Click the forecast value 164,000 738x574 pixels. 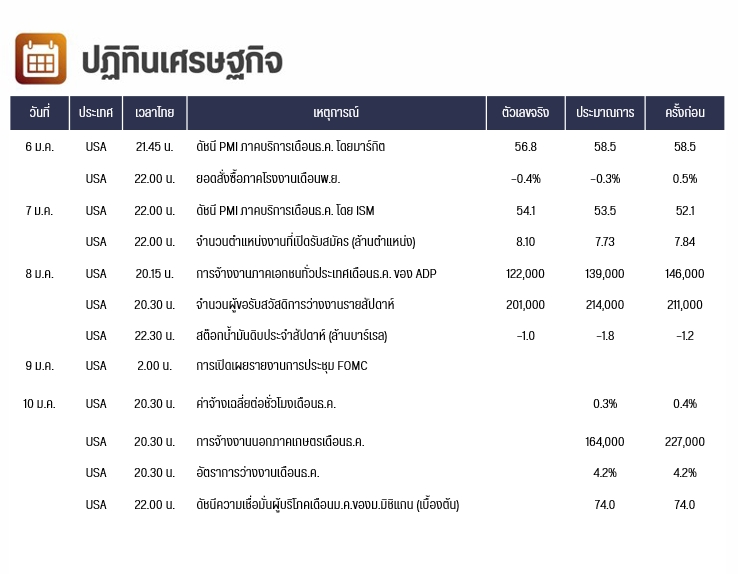click(x=605, y=442)
